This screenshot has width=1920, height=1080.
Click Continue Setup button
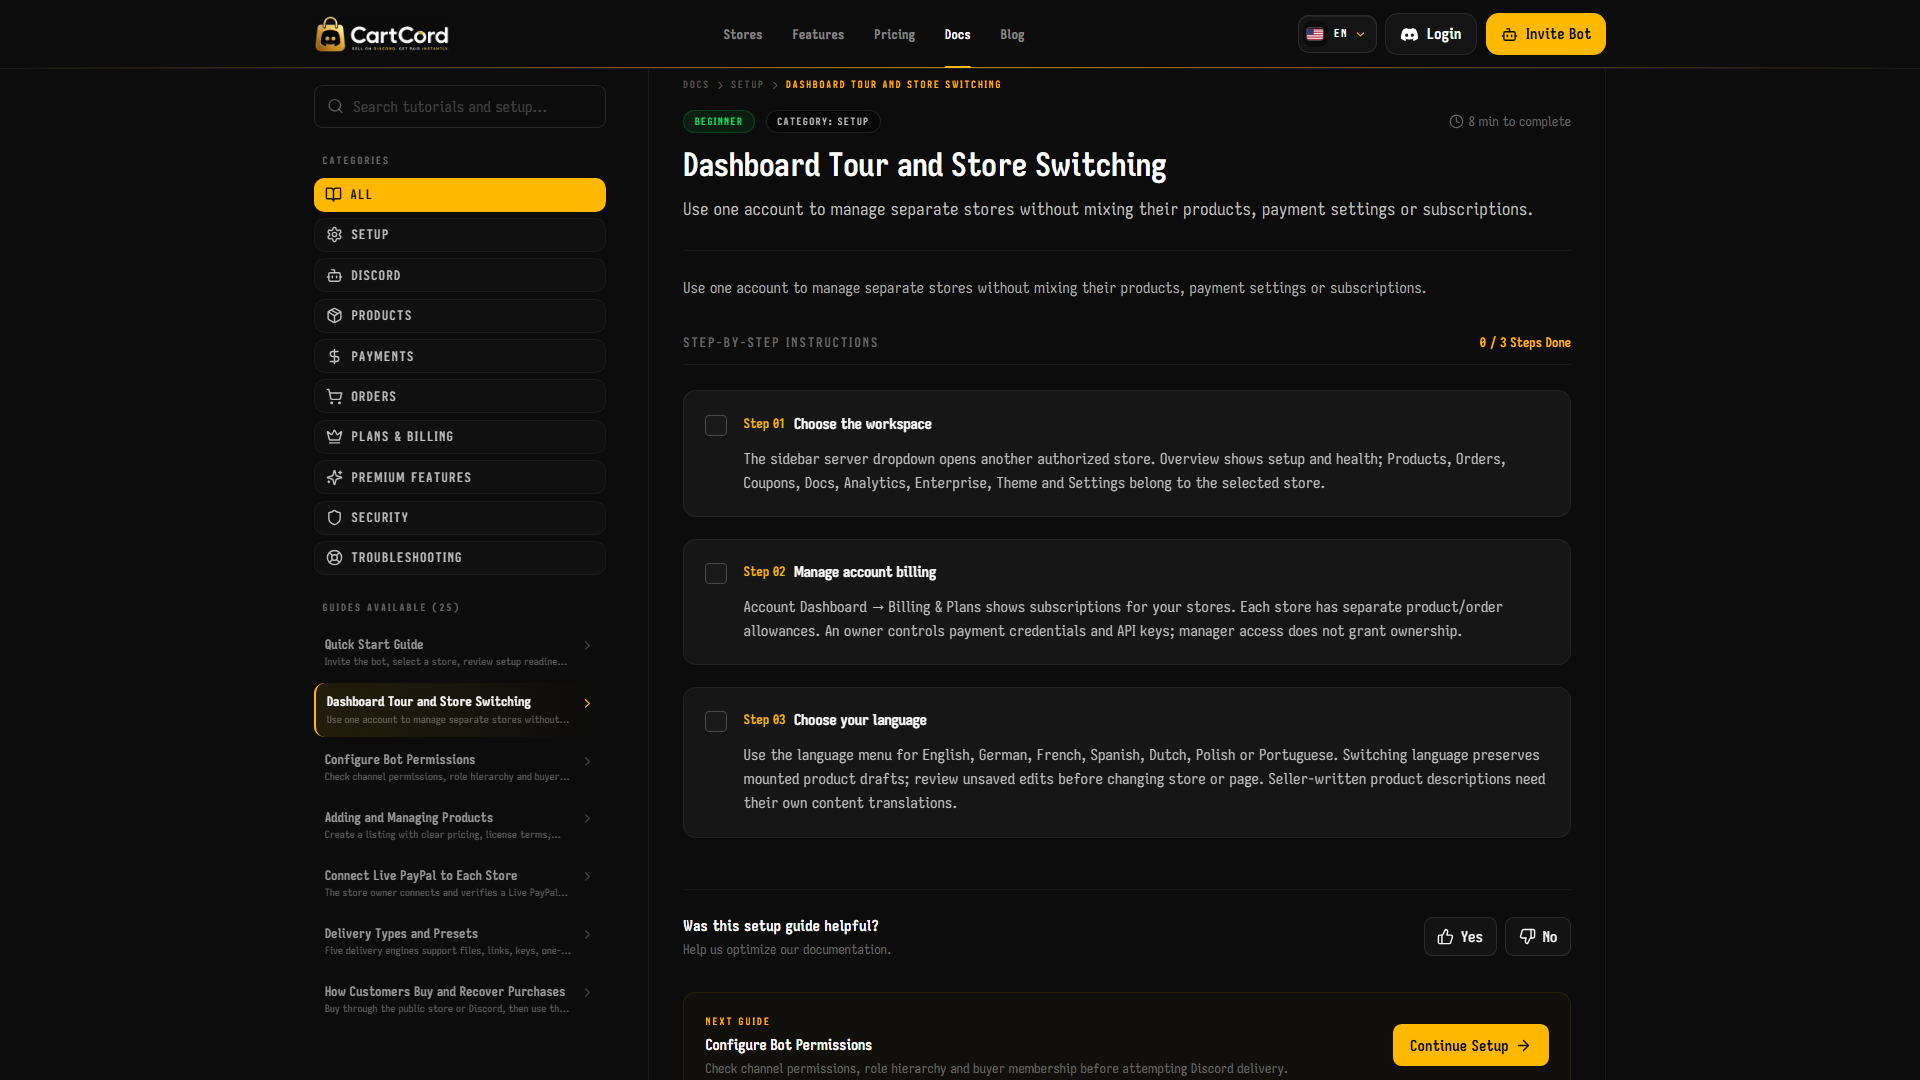click(1470, 1045)
